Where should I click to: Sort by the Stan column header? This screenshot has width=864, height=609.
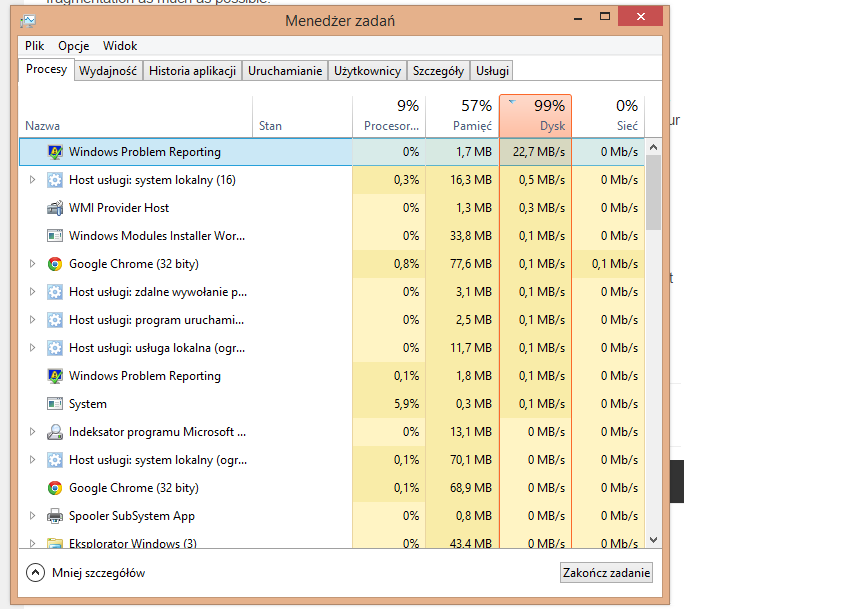tap(303, 117)
